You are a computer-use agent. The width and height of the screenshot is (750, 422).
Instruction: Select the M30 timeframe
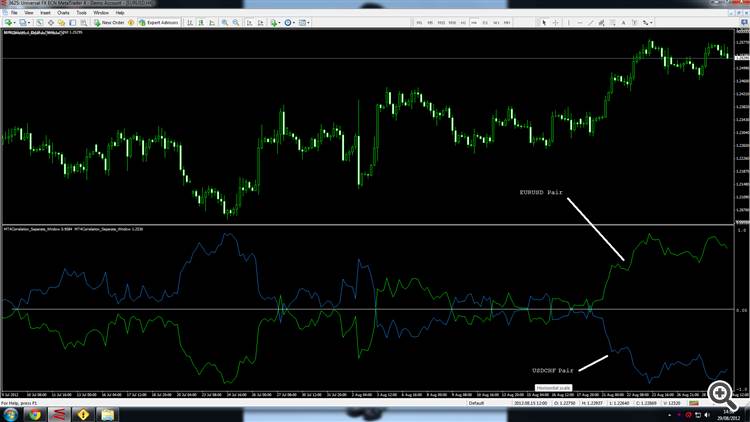pos(452,22)
